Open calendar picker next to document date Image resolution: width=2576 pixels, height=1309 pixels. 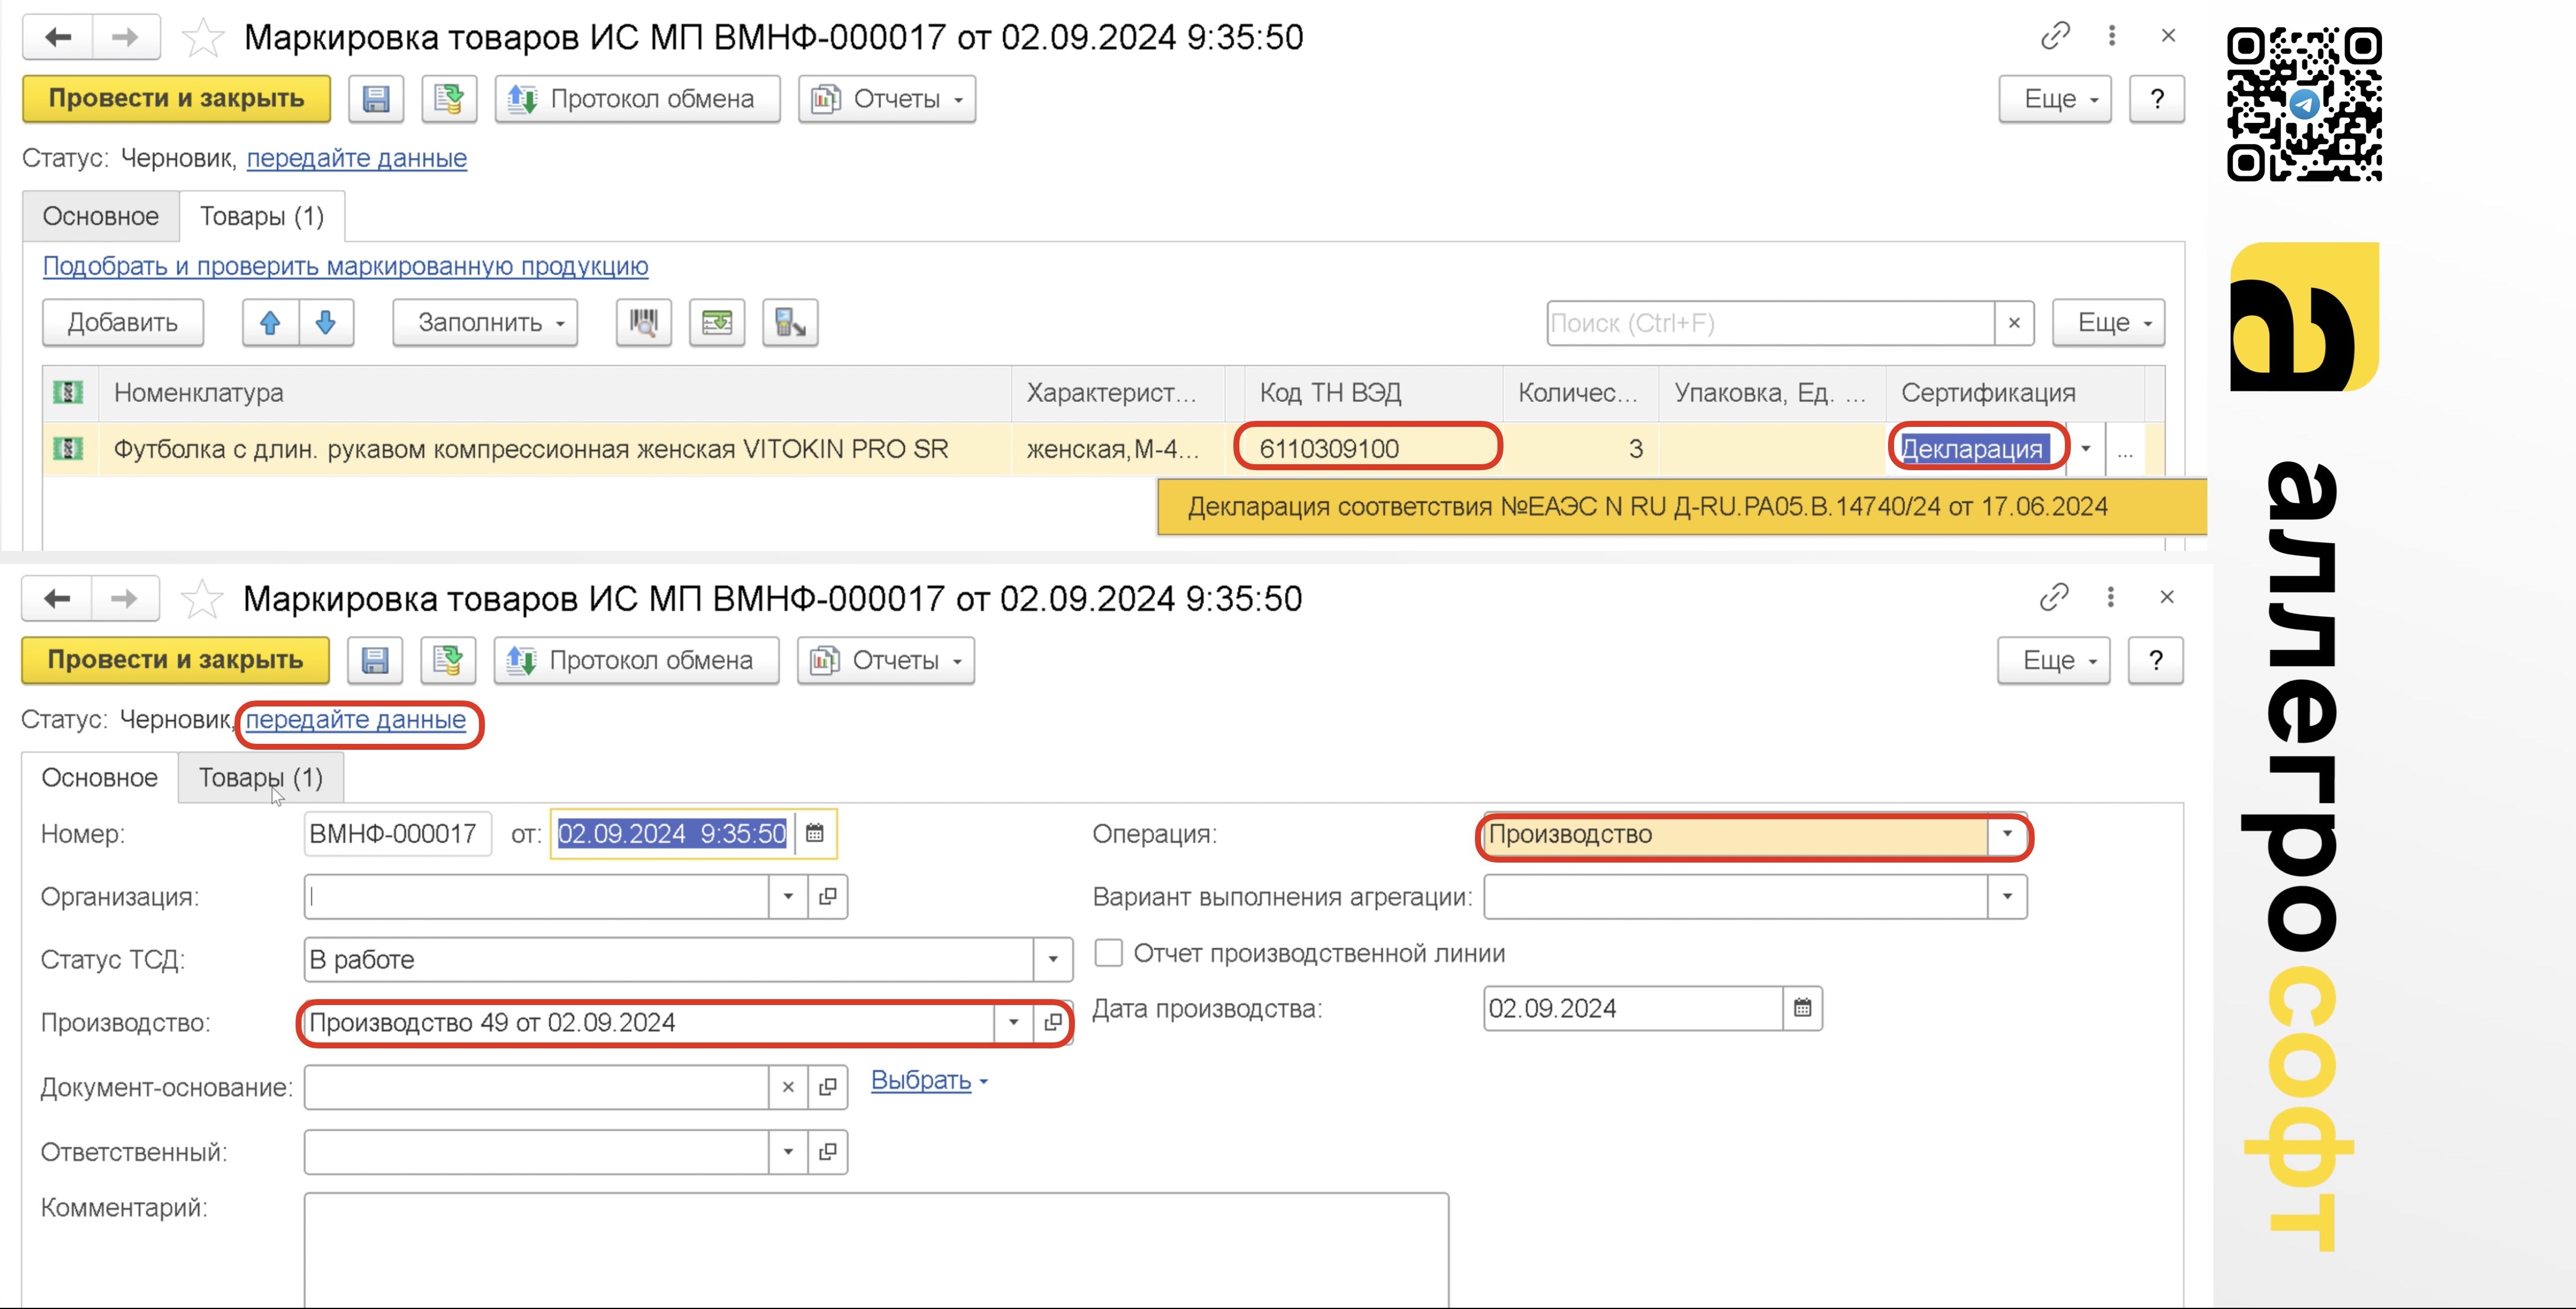click(x=815, y=833)
